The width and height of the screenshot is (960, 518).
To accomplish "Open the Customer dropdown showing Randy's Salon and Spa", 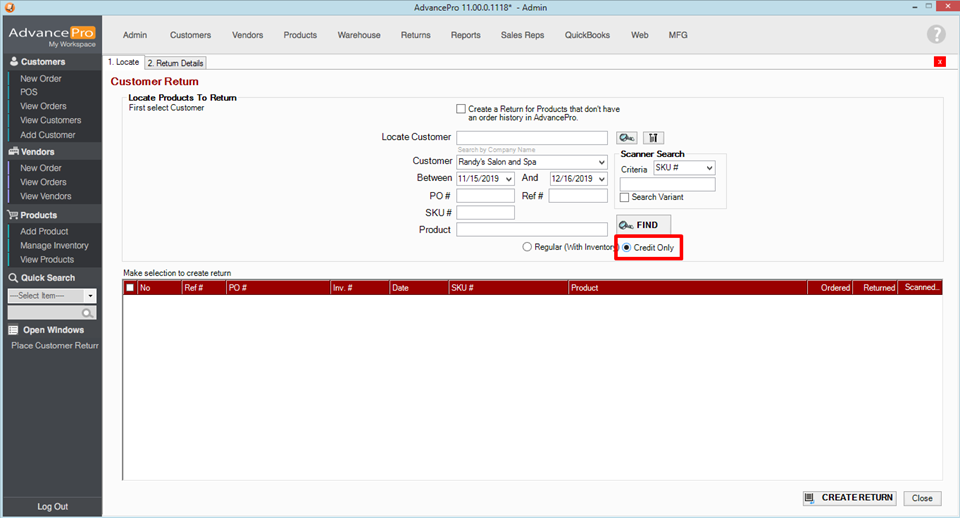I will [601, 162].
